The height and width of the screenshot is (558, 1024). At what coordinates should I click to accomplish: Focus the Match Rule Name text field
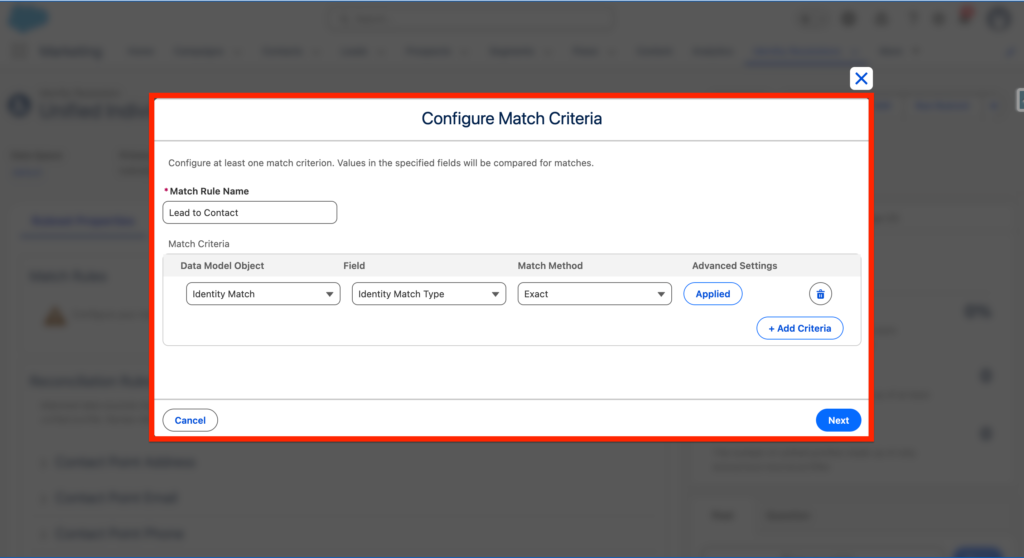250,212
